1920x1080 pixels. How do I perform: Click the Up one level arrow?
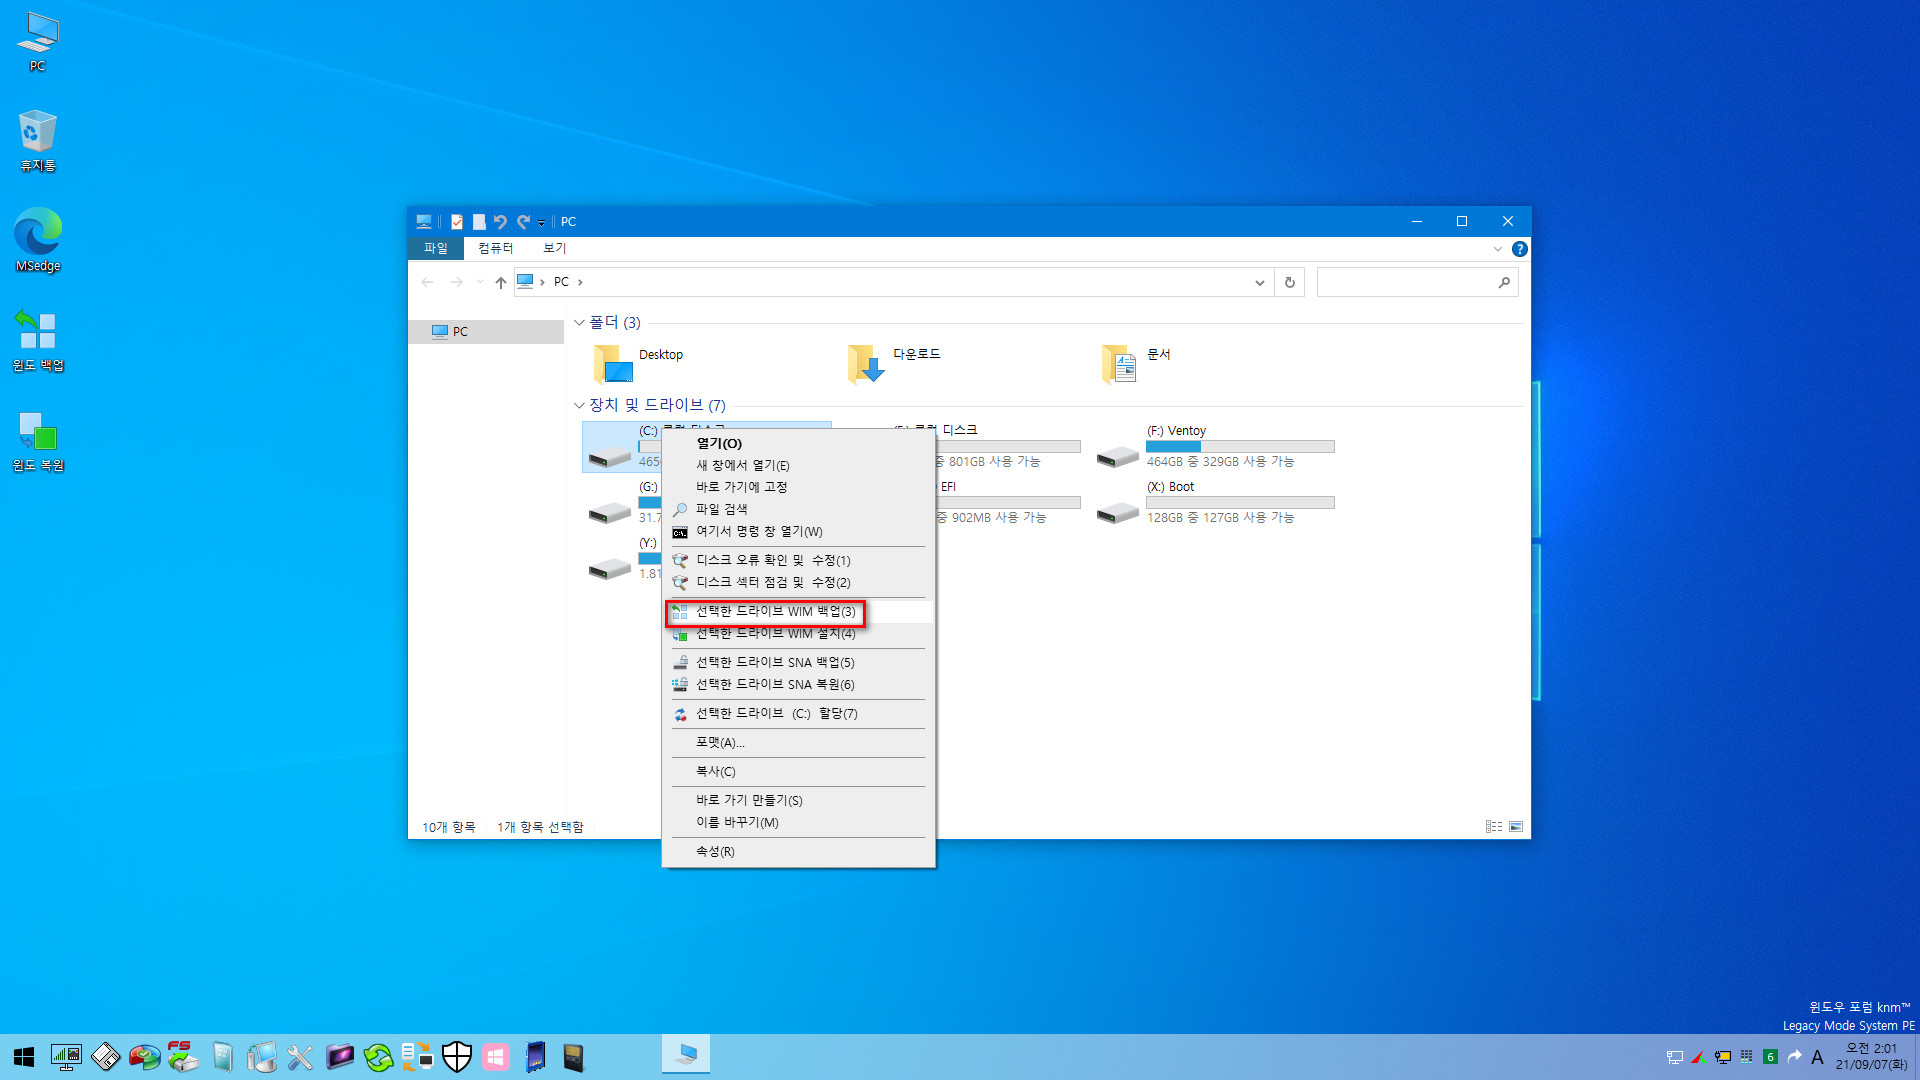click(501, 282)
